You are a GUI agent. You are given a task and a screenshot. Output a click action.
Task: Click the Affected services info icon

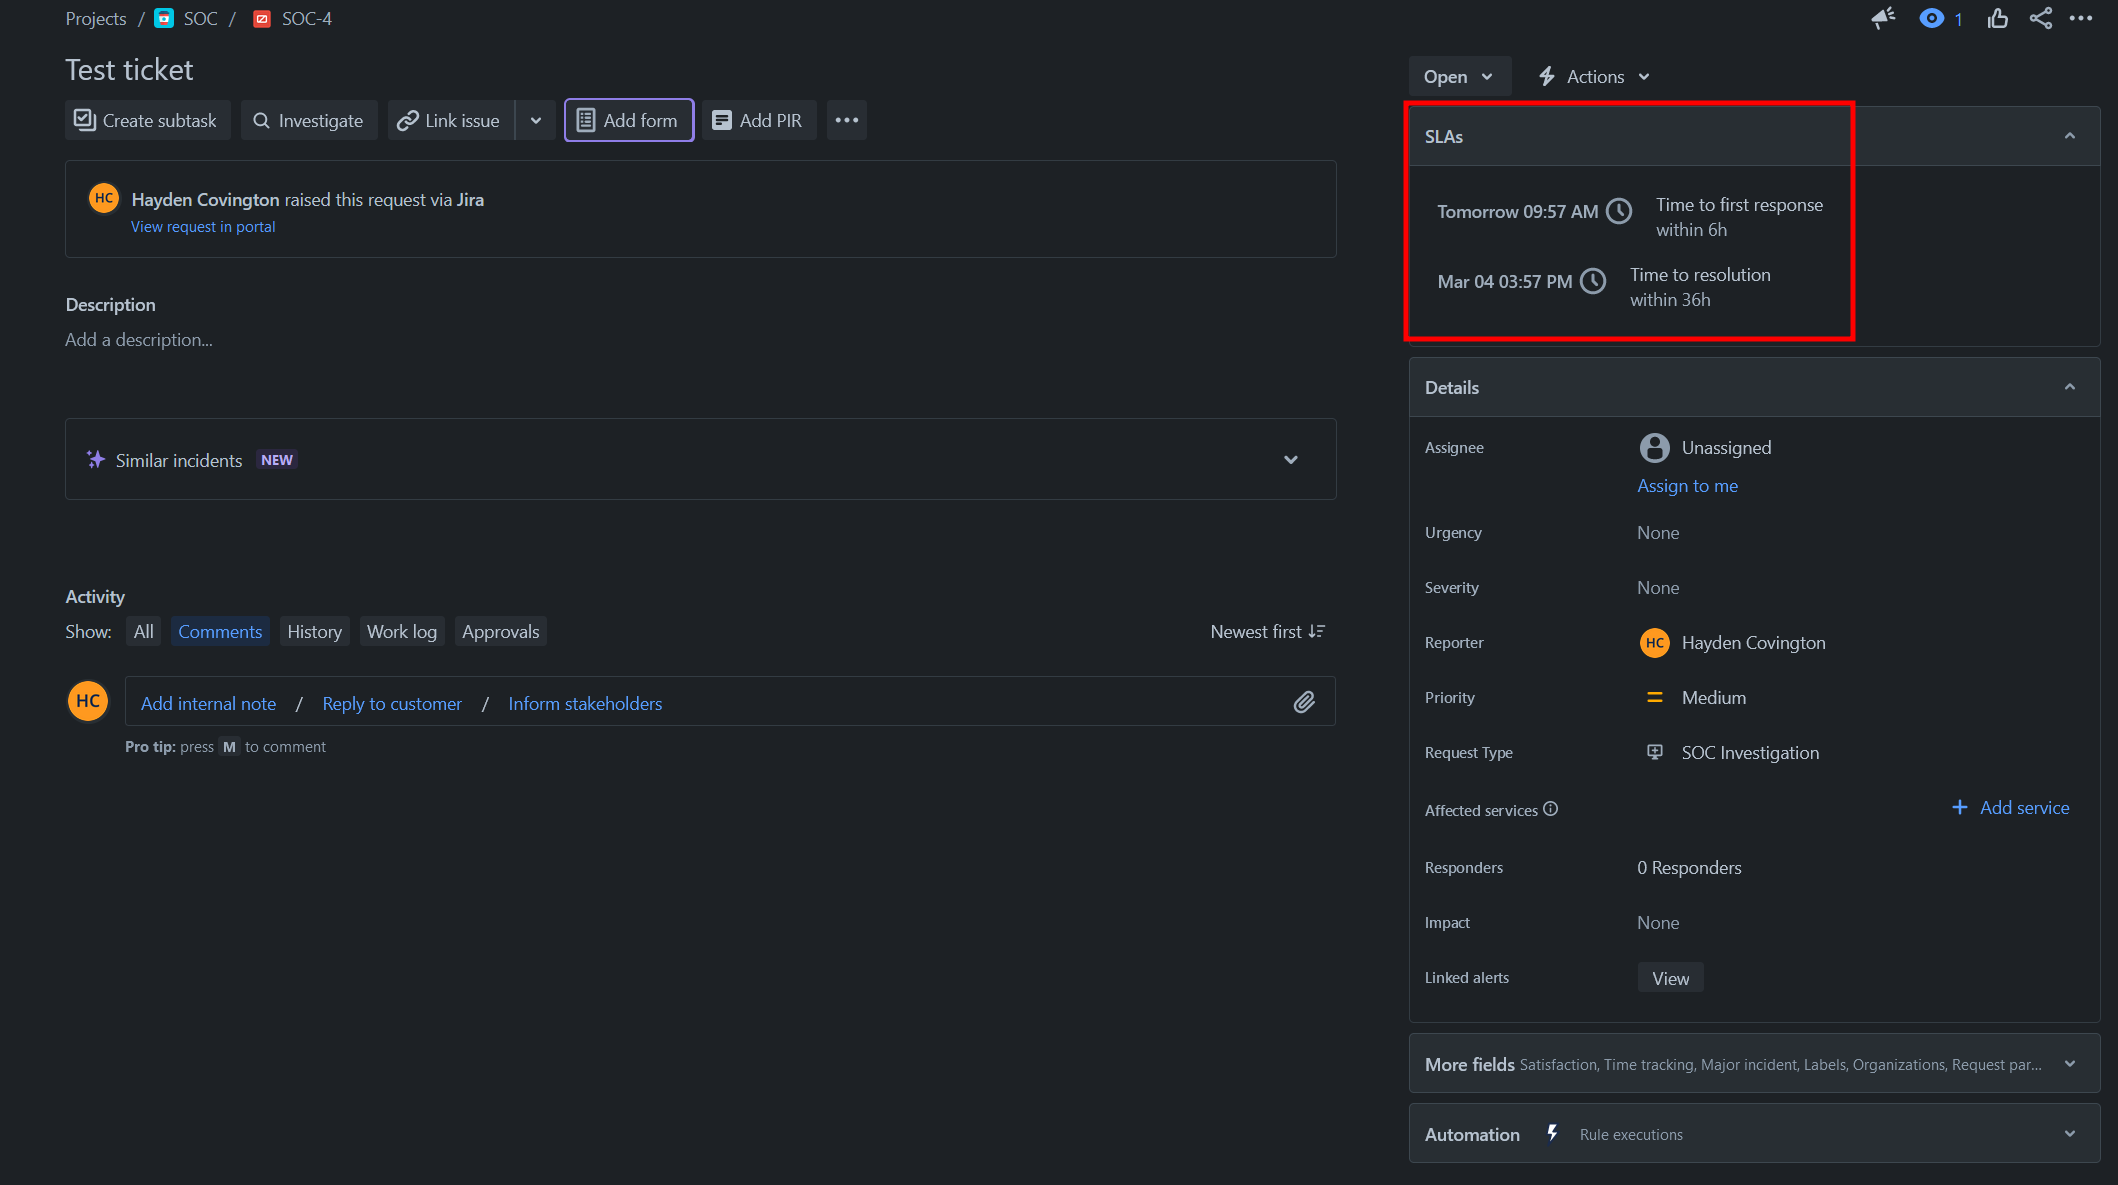(1550, 809)
